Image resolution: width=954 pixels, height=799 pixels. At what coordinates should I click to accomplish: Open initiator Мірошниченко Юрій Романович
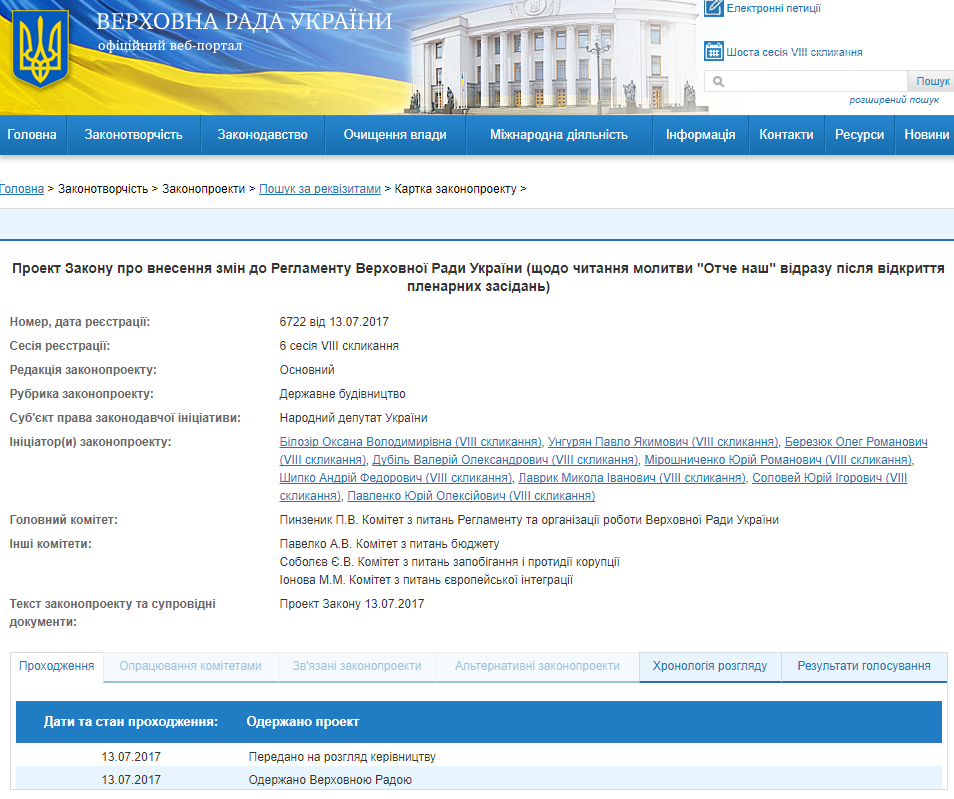pos(779,460)
